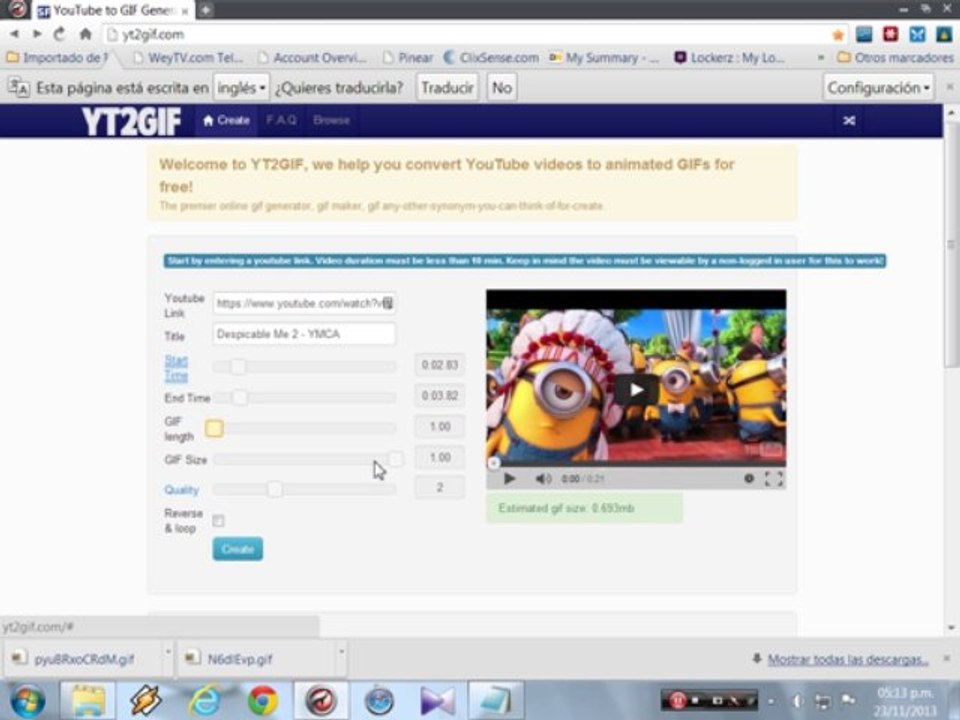The width and height of the screenshot is (960, 720).
Task: Click the red swirl browser taskbar icon
Action: click(321, 700)
